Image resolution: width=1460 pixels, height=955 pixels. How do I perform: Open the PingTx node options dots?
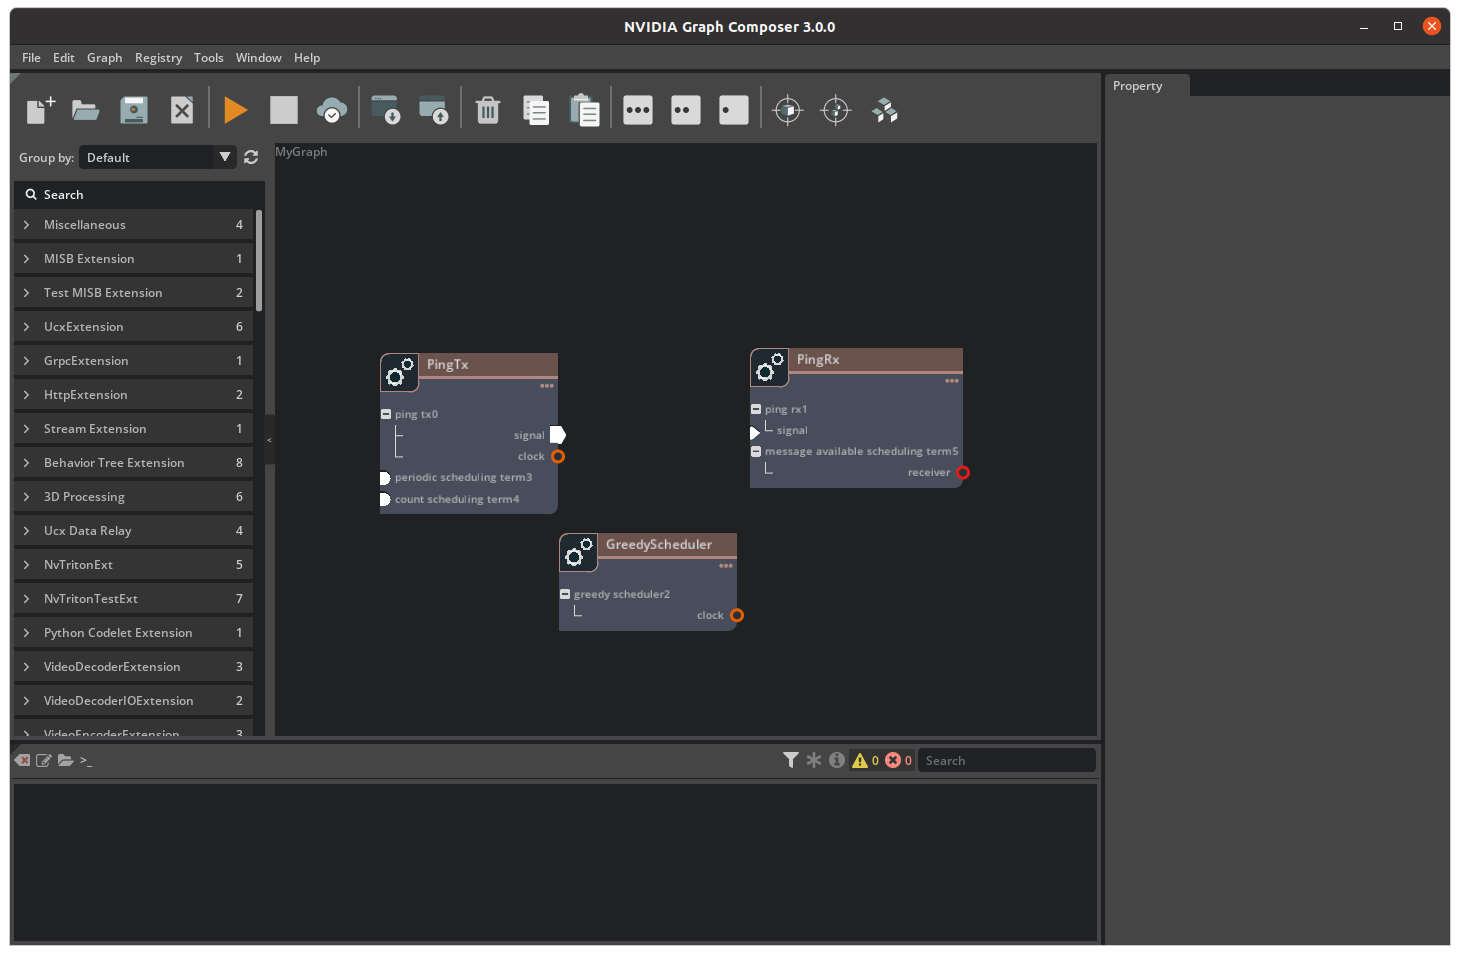(x=547, y=386)
